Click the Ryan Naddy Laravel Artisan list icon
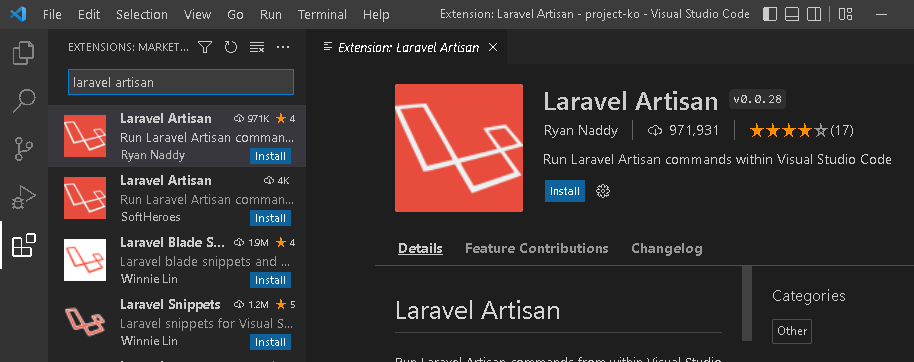 (85, 136)
